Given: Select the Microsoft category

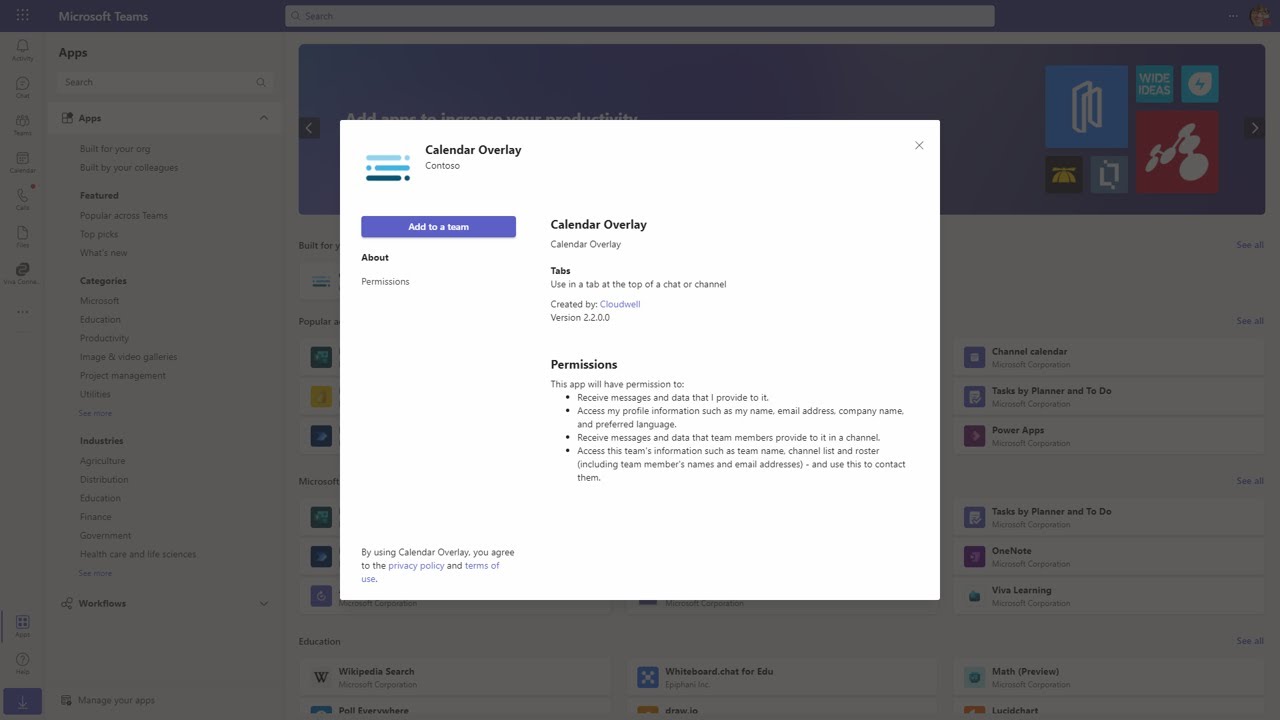Looking at the screenshot, I should click(x=99, y=301).
